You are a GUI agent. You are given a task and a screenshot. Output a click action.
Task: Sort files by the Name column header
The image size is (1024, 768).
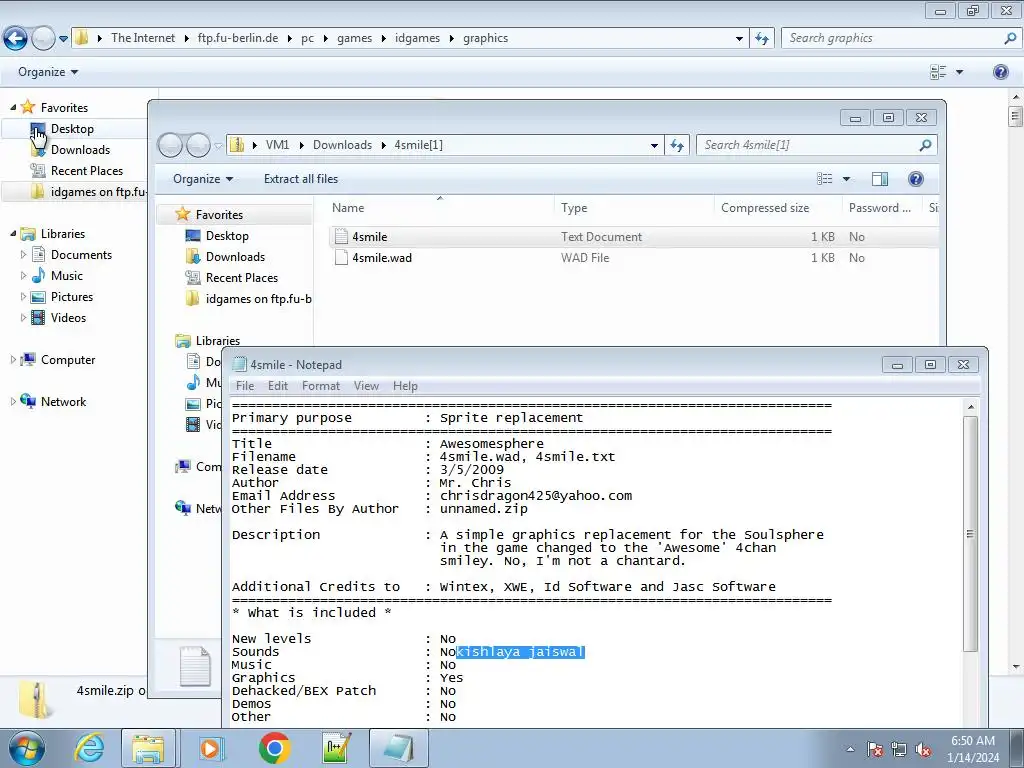click(440, 208)
